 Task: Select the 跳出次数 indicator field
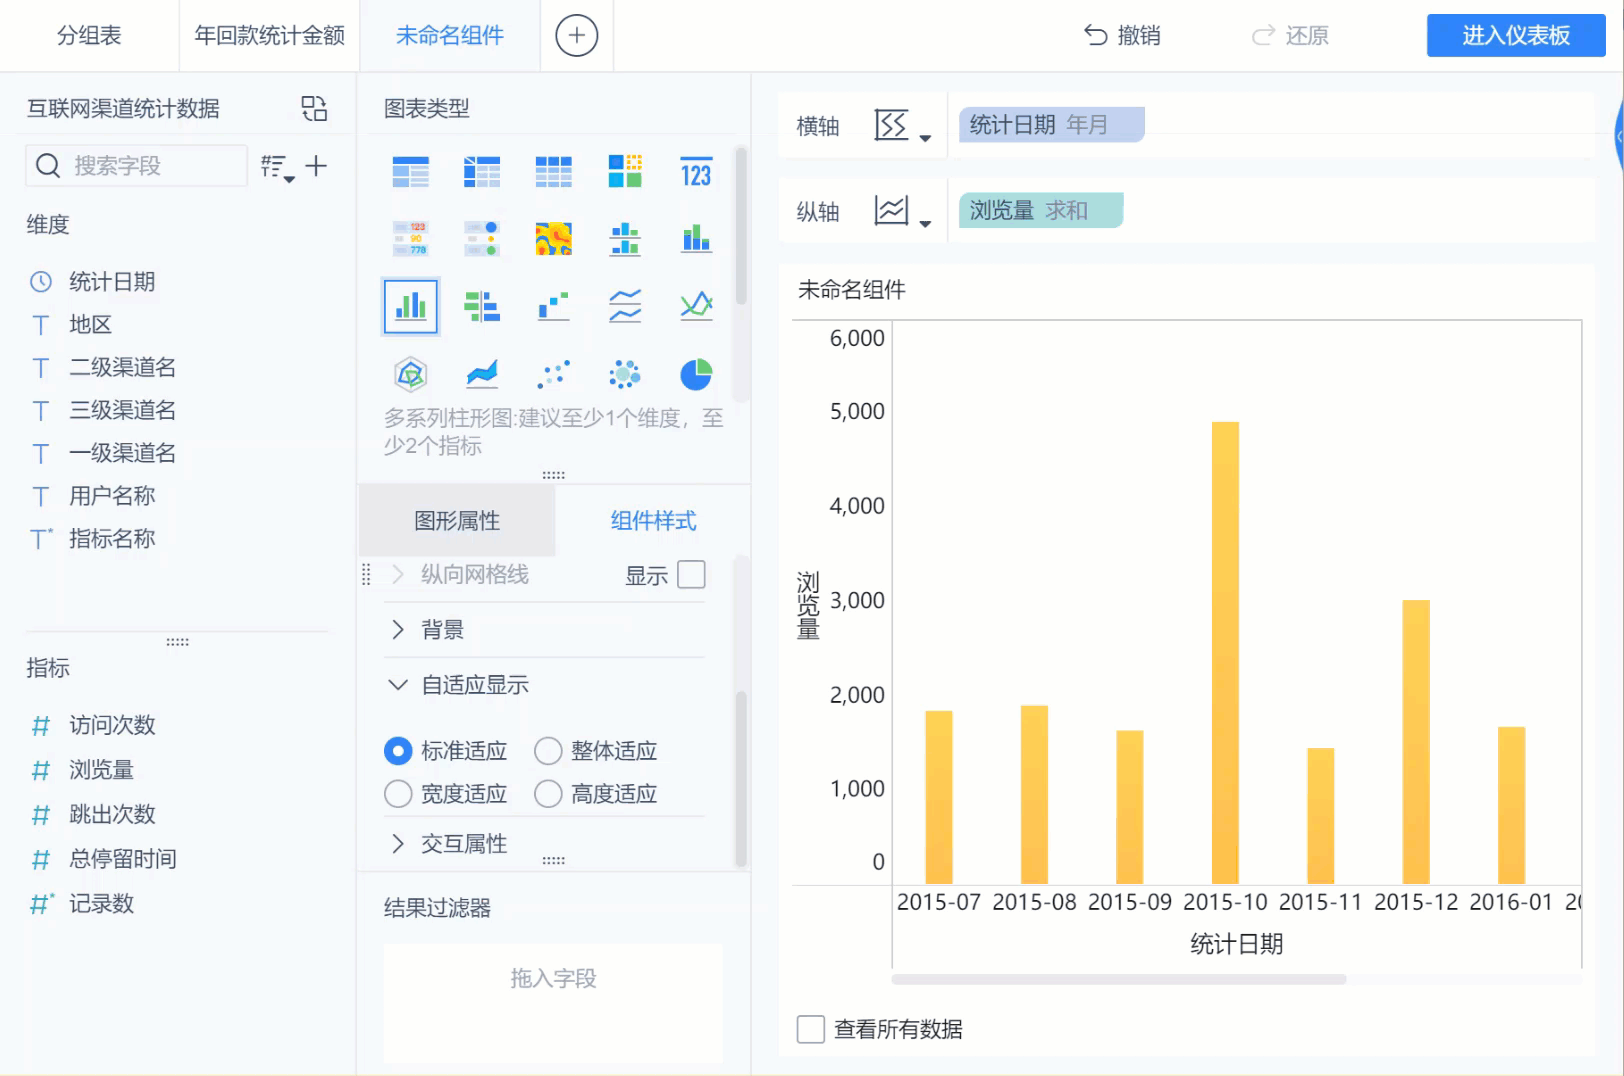[x=112, y=814]
